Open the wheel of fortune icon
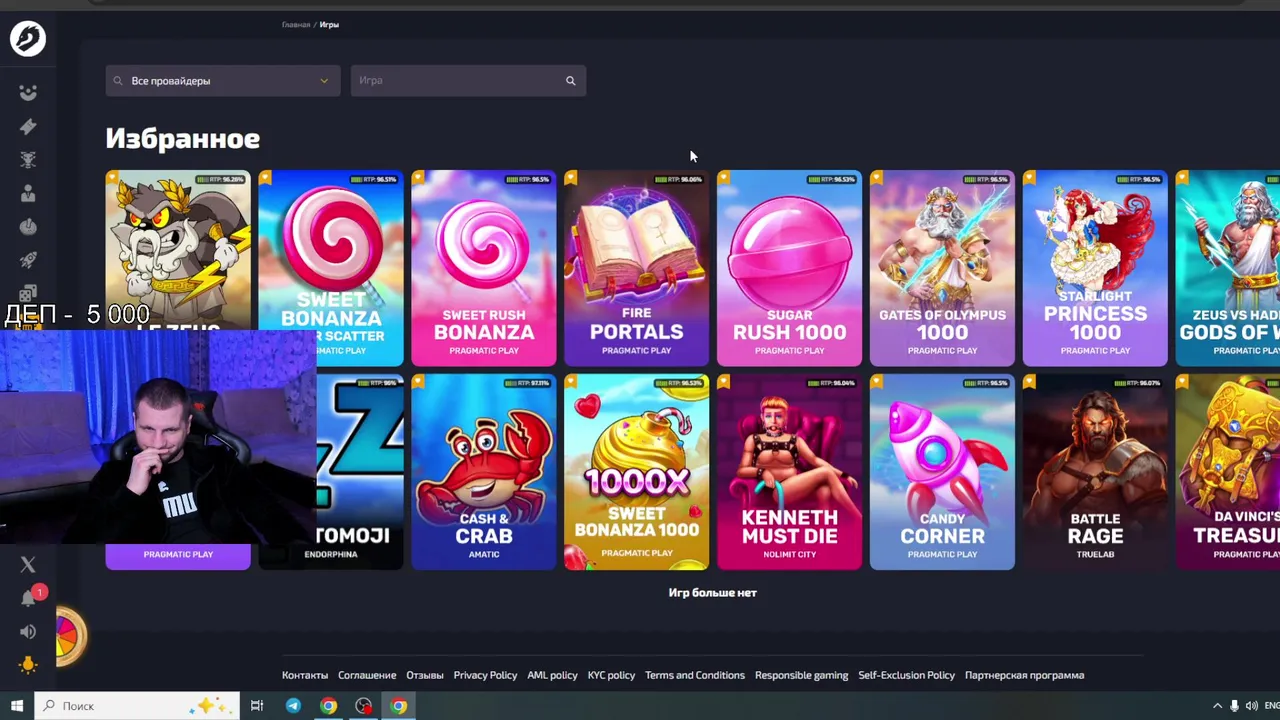The image size is (1280, 720). tap(70, 637)
